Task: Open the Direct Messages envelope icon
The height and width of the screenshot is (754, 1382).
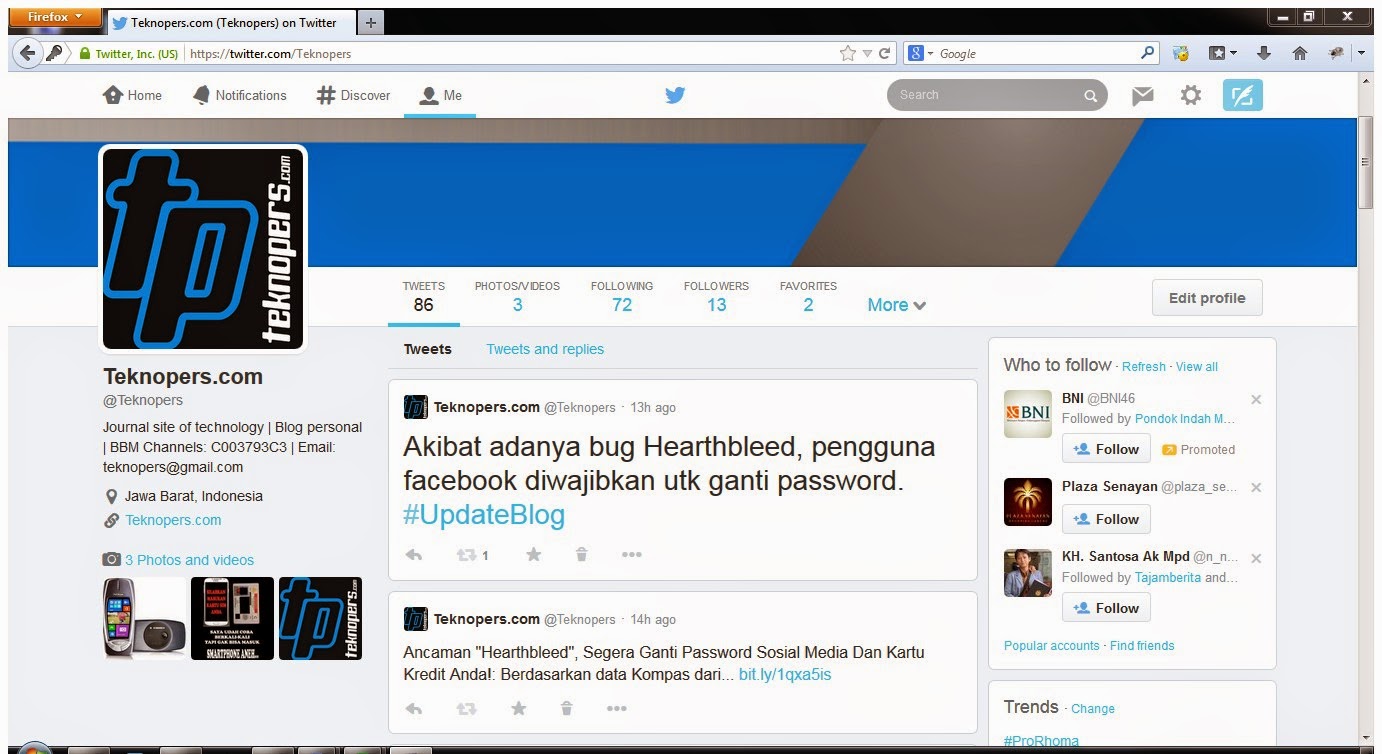Action: click(1142, 95)
